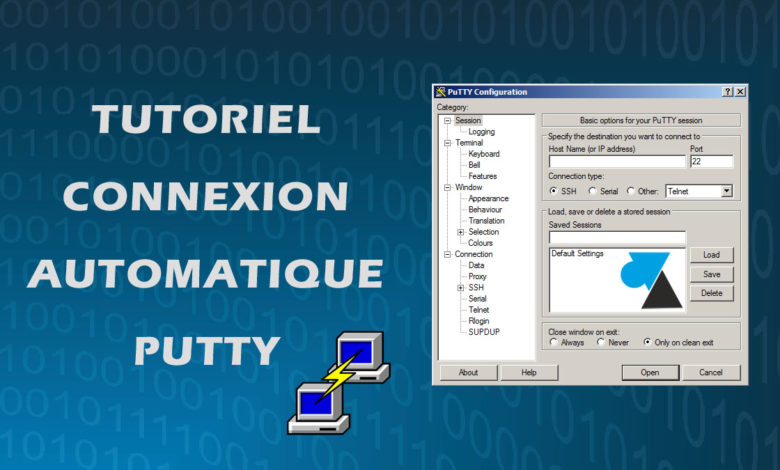Click the Help button
The image size is (780, 470).
pyautogui.click(x=529, y=373)
